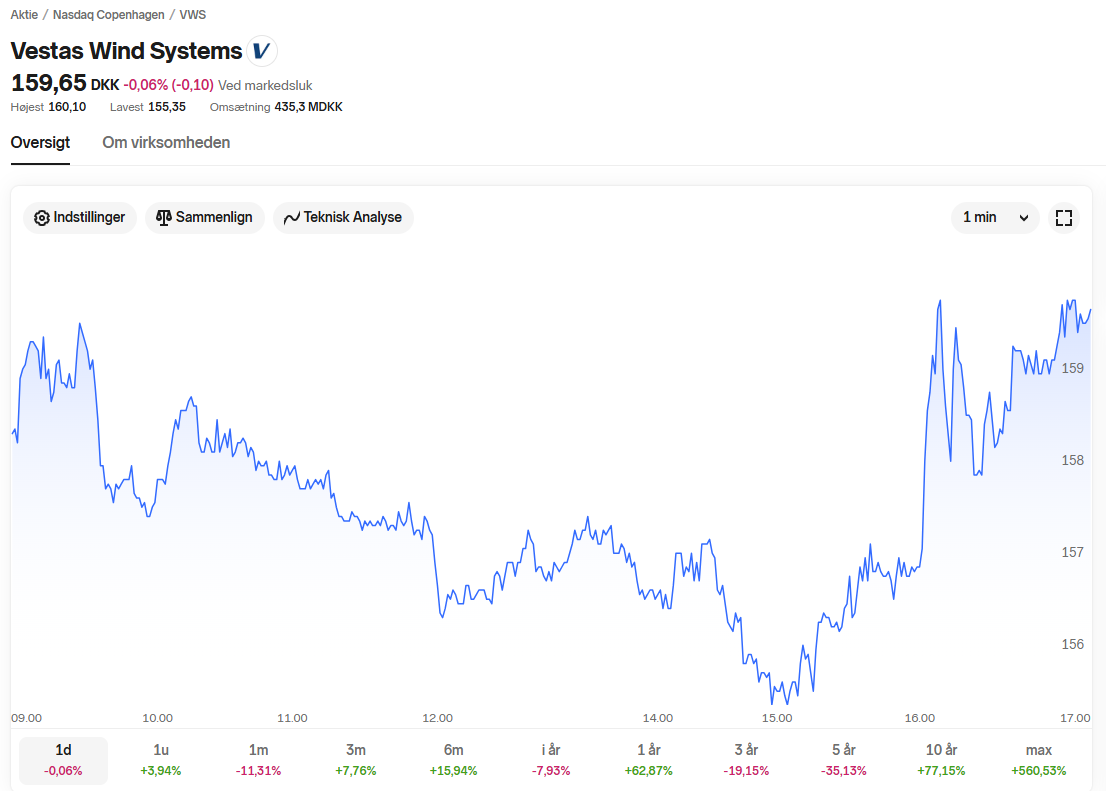This screenshot has width=1106, height=791.
Task: Select the 1m time period
Action: [x=258, y=760]
